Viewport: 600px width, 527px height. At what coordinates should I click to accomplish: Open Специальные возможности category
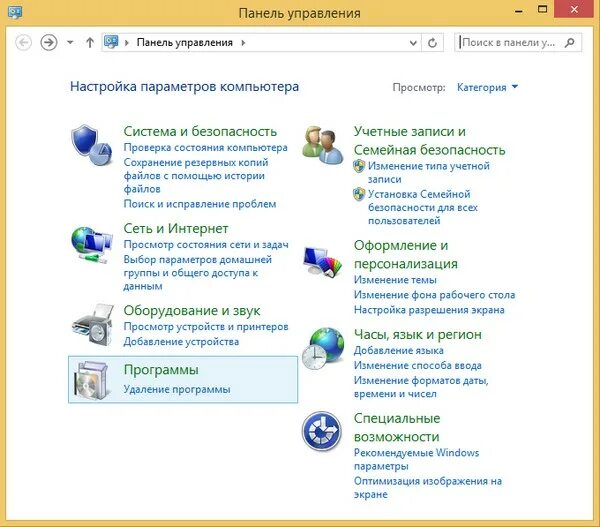(397, 427)
